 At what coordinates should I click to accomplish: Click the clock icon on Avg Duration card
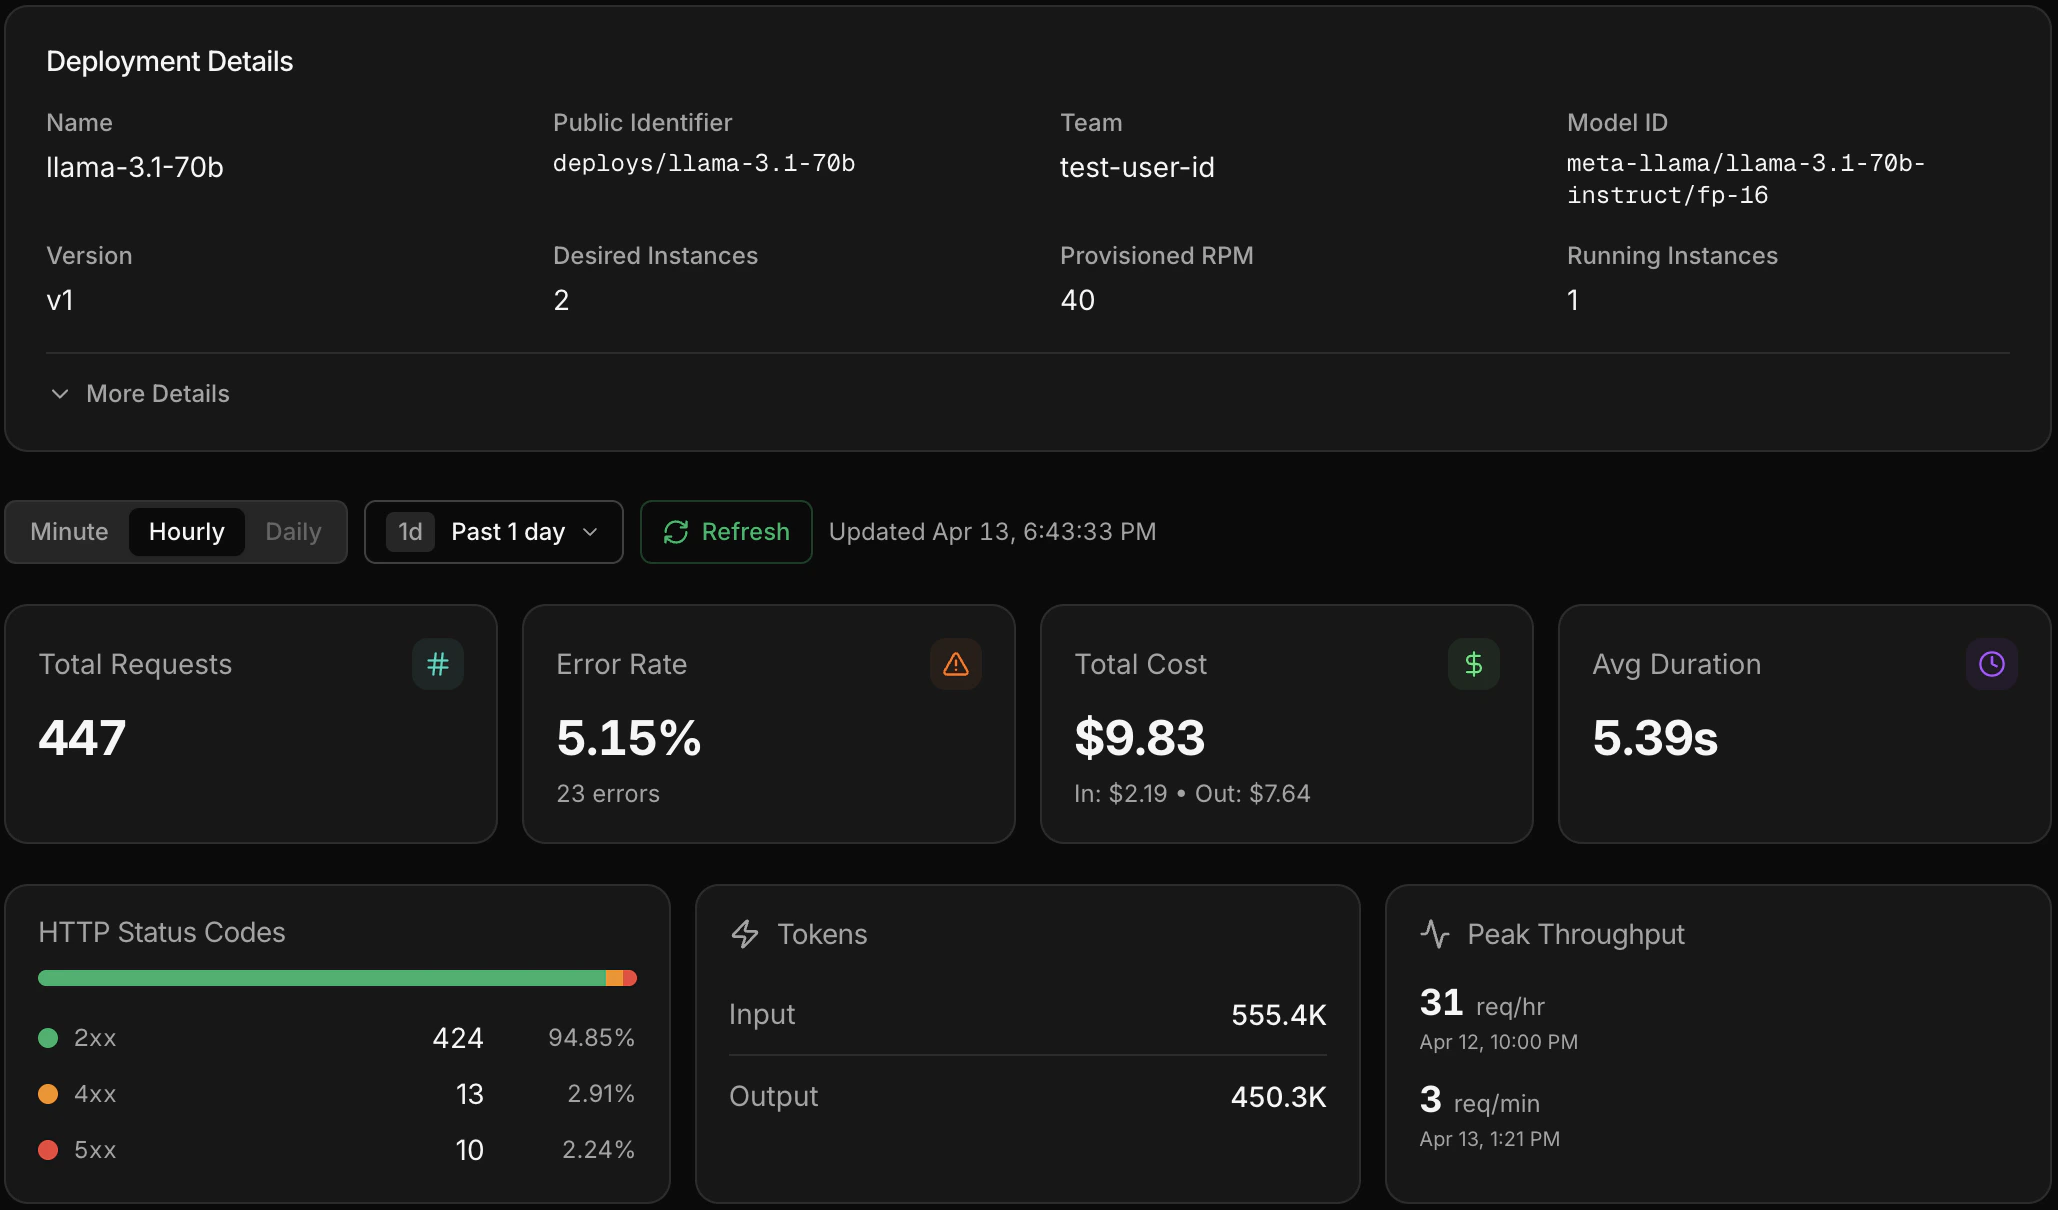coord(1991,664)
